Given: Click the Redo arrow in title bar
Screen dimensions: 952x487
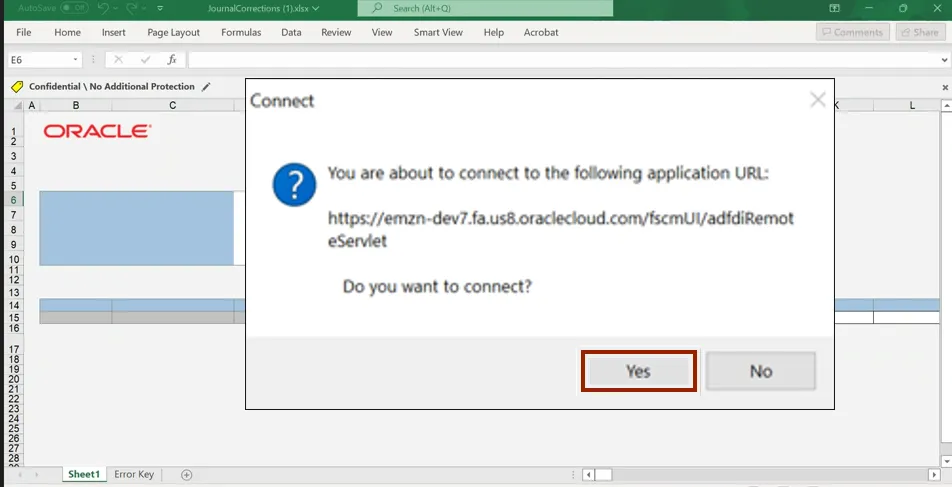Looking at the screenshot, I should (138, 8).
